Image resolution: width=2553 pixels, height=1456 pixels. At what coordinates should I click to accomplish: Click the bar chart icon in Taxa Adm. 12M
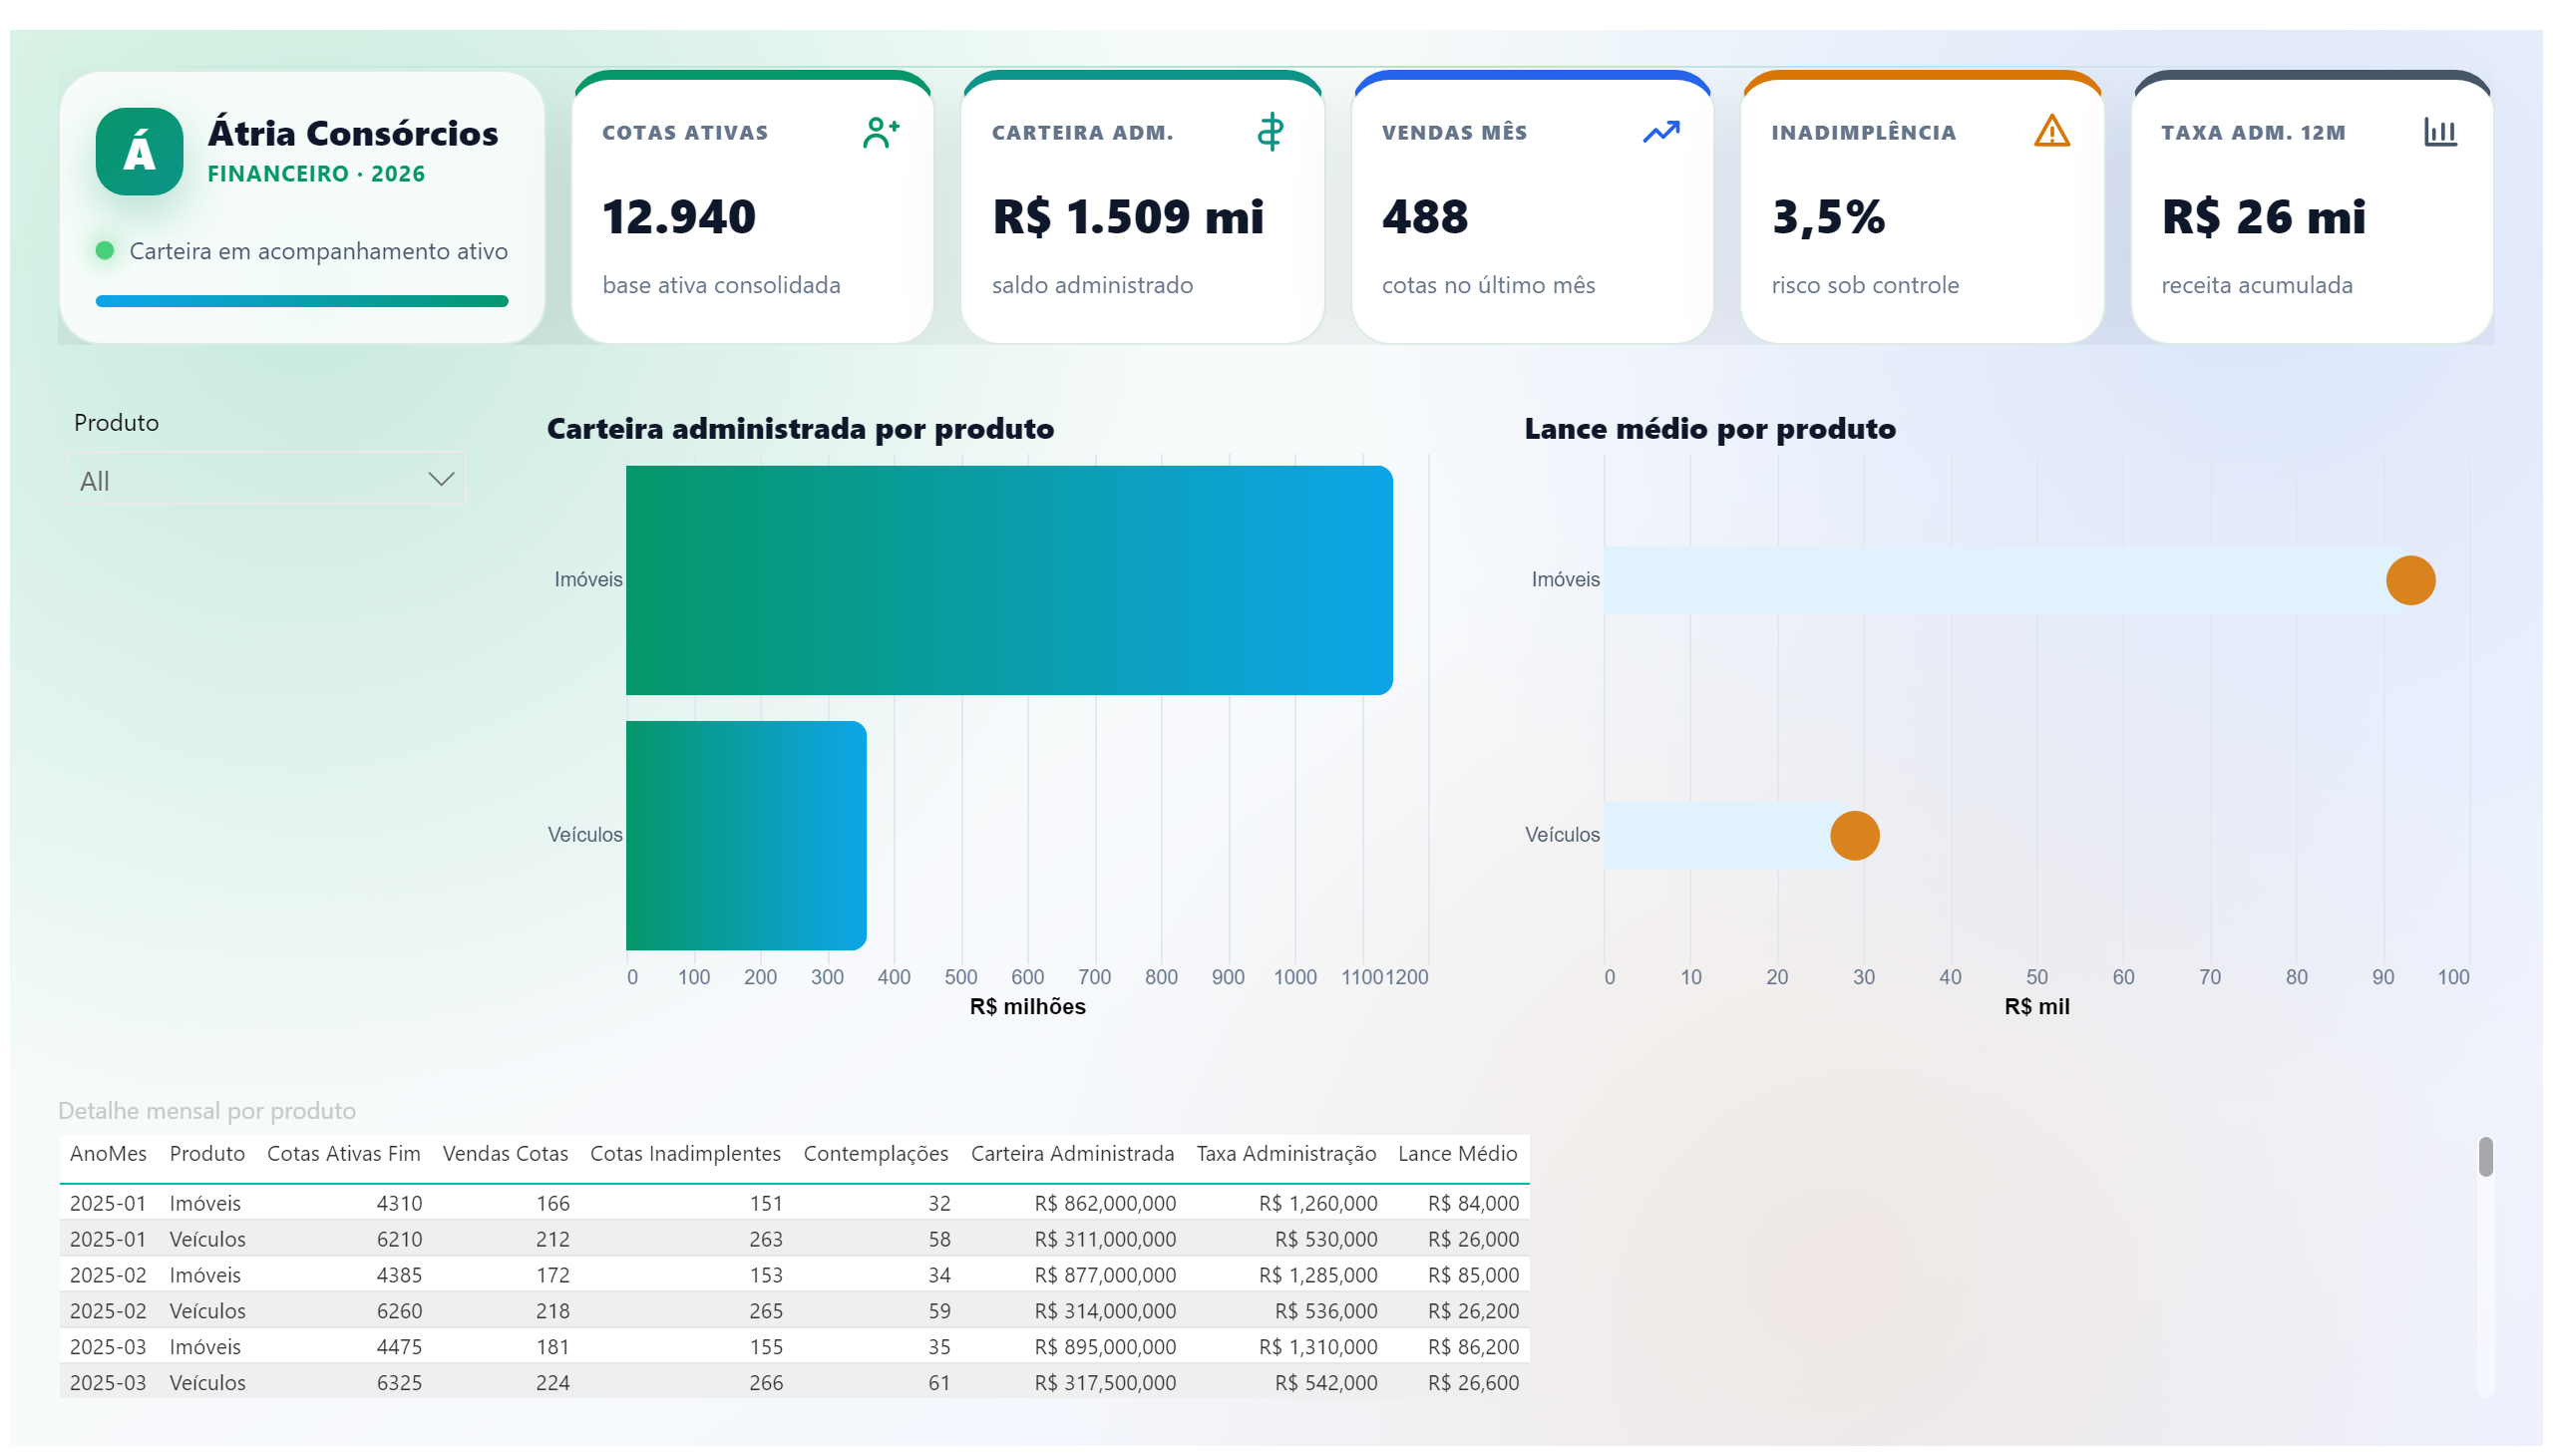[2440, 132]
